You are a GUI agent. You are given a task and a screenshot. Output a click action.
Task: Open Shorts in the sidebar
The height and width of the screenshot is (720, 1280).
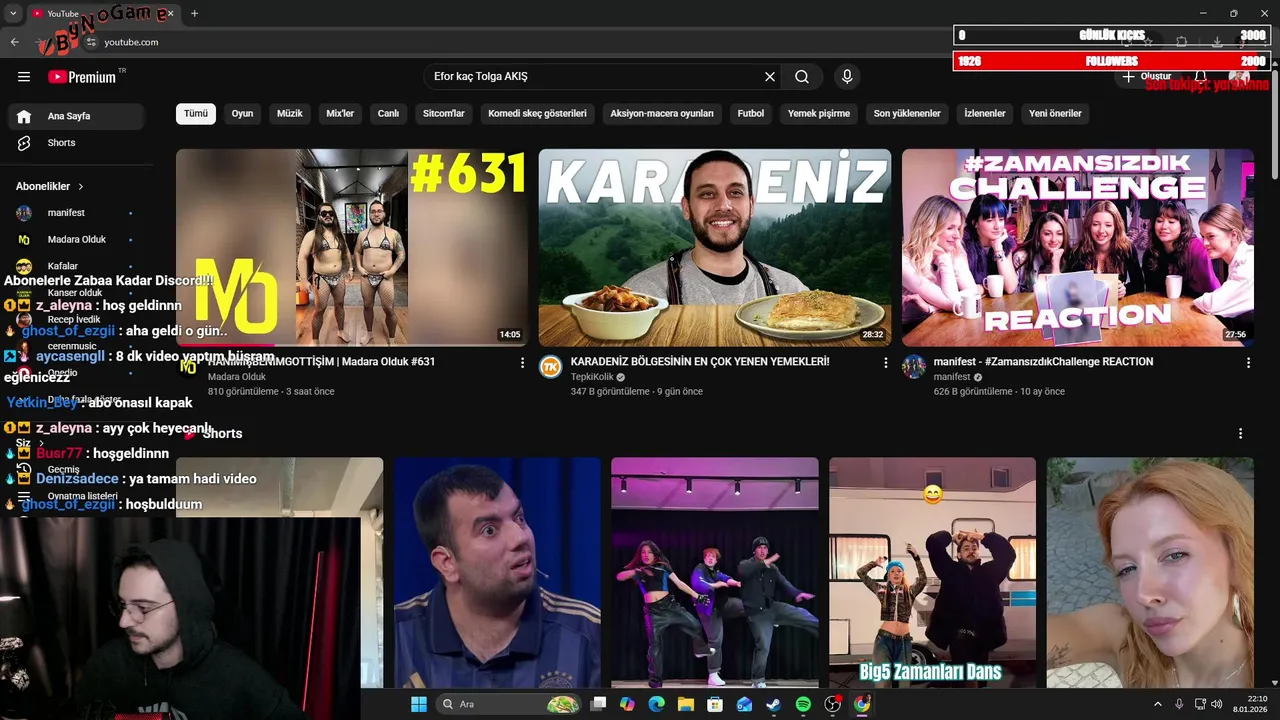point(77,143)
